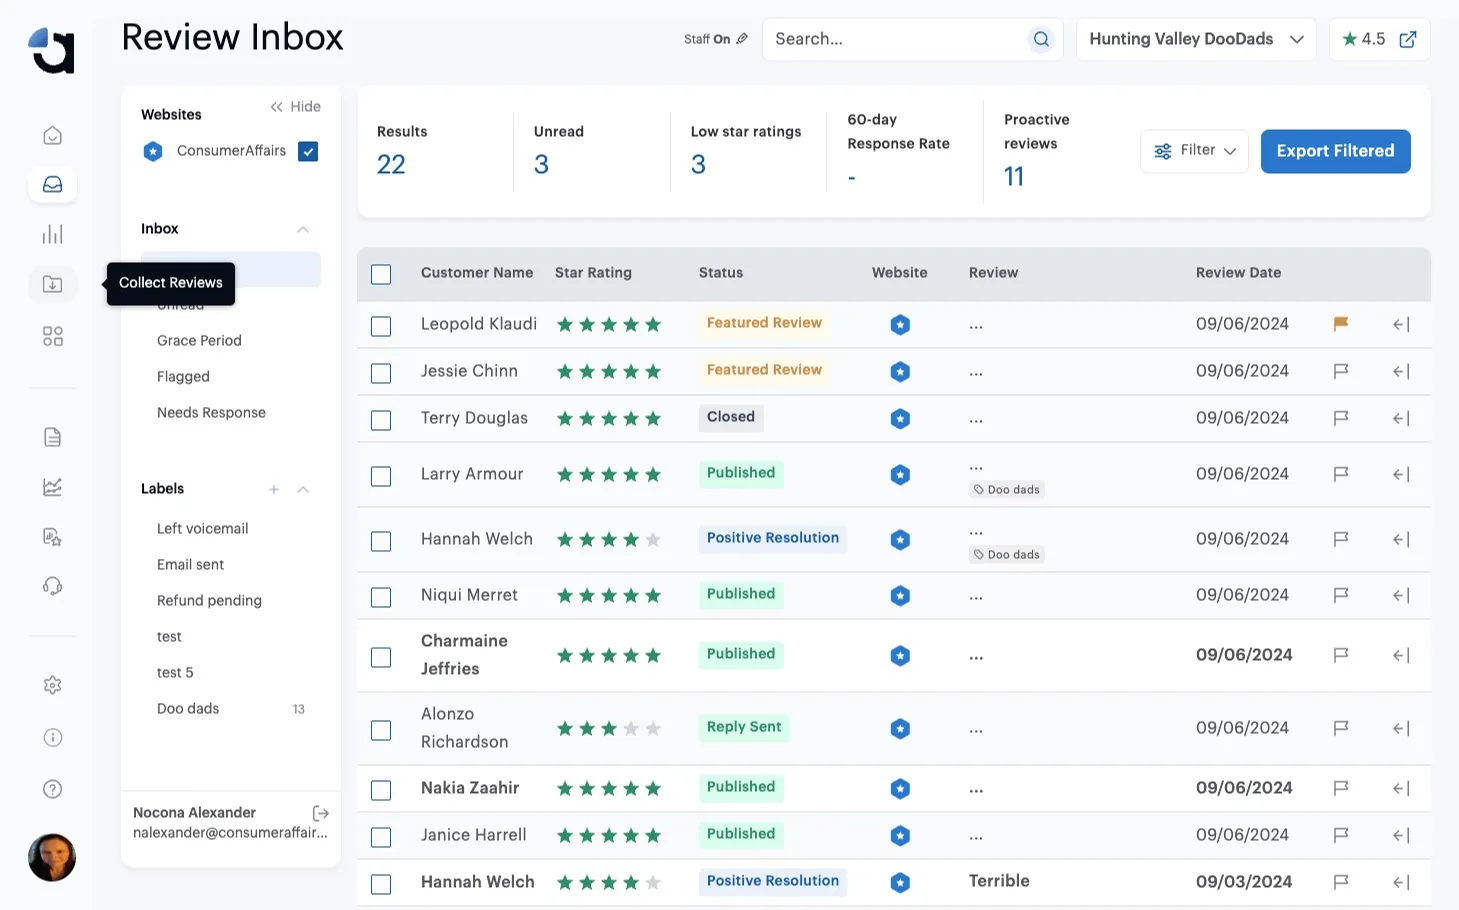Open the headset support sidebar icon
This screenshot has width=1459, height=910.
53,586
